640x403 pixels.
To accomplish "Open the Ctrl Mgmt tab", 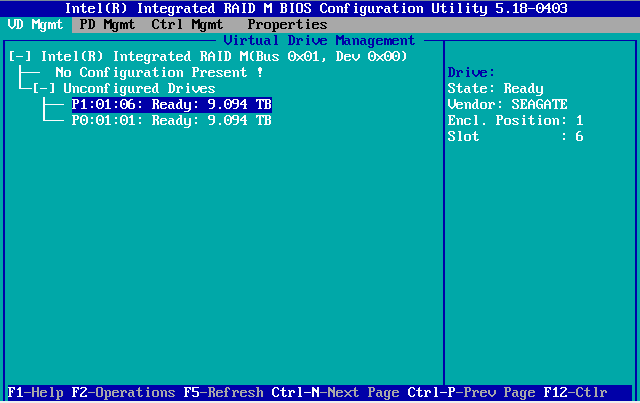I will pyautogui.click(x=187, y=25).
